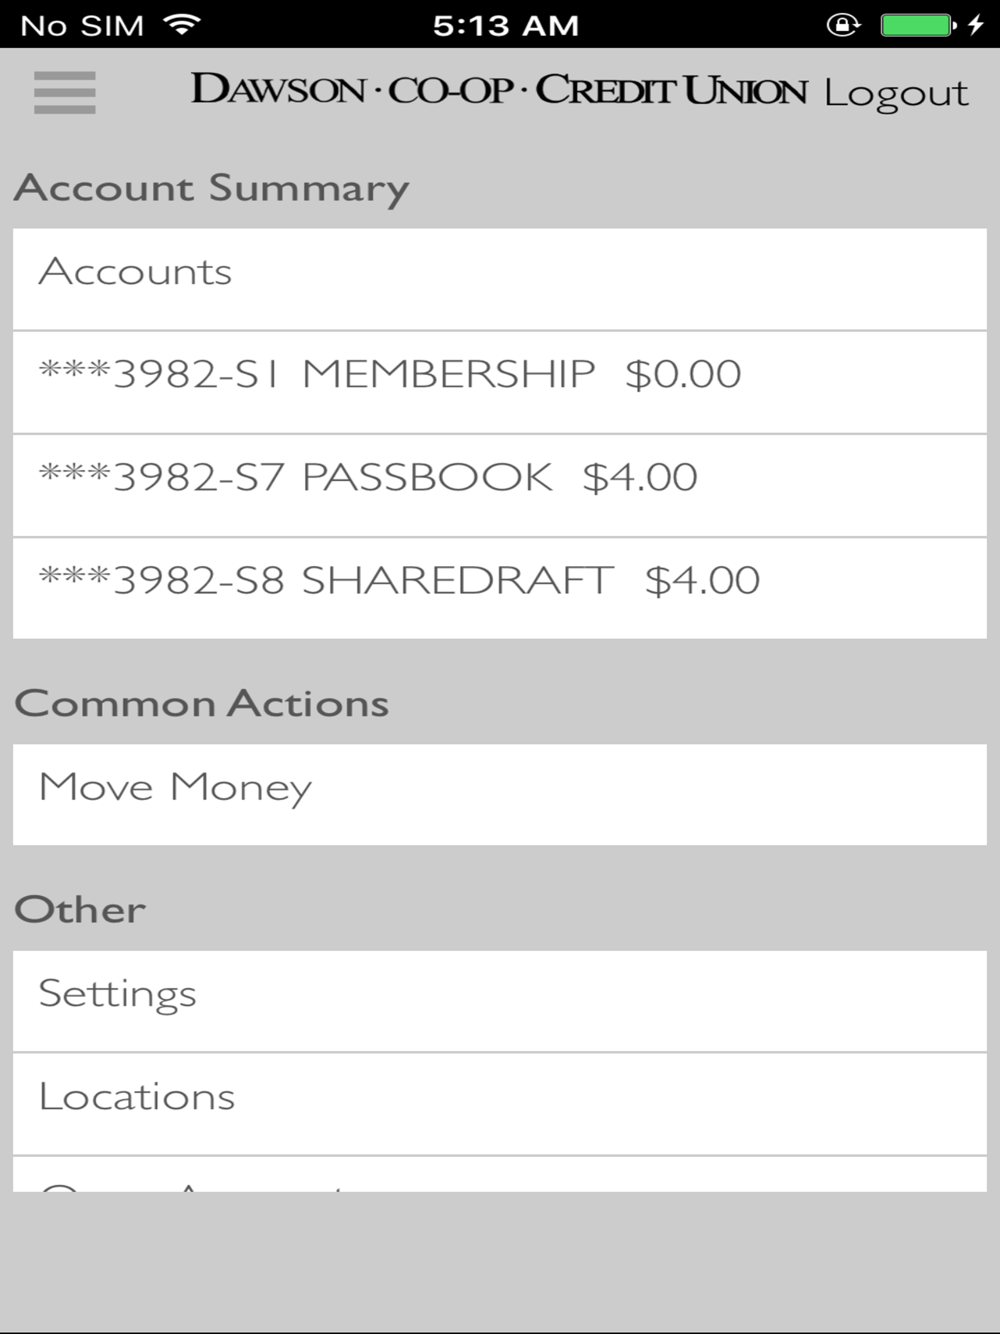Click the charging bolt icon
Screen dimensions: 1000x1334
point(976,24)
